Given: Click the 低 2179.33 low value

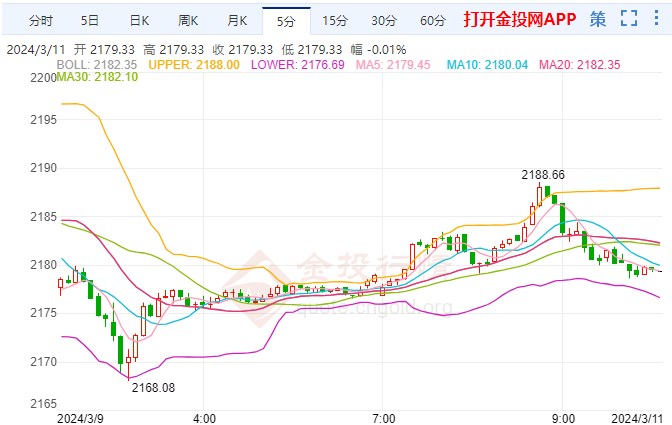Looking at the screenshot, I should [x=312, y=50].
